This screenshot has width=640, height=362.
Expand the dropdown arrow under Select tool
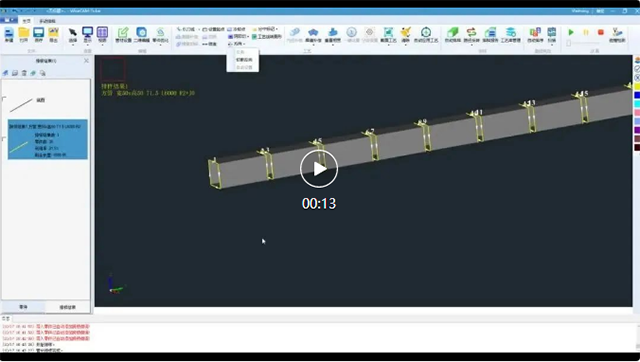(73, 45)
